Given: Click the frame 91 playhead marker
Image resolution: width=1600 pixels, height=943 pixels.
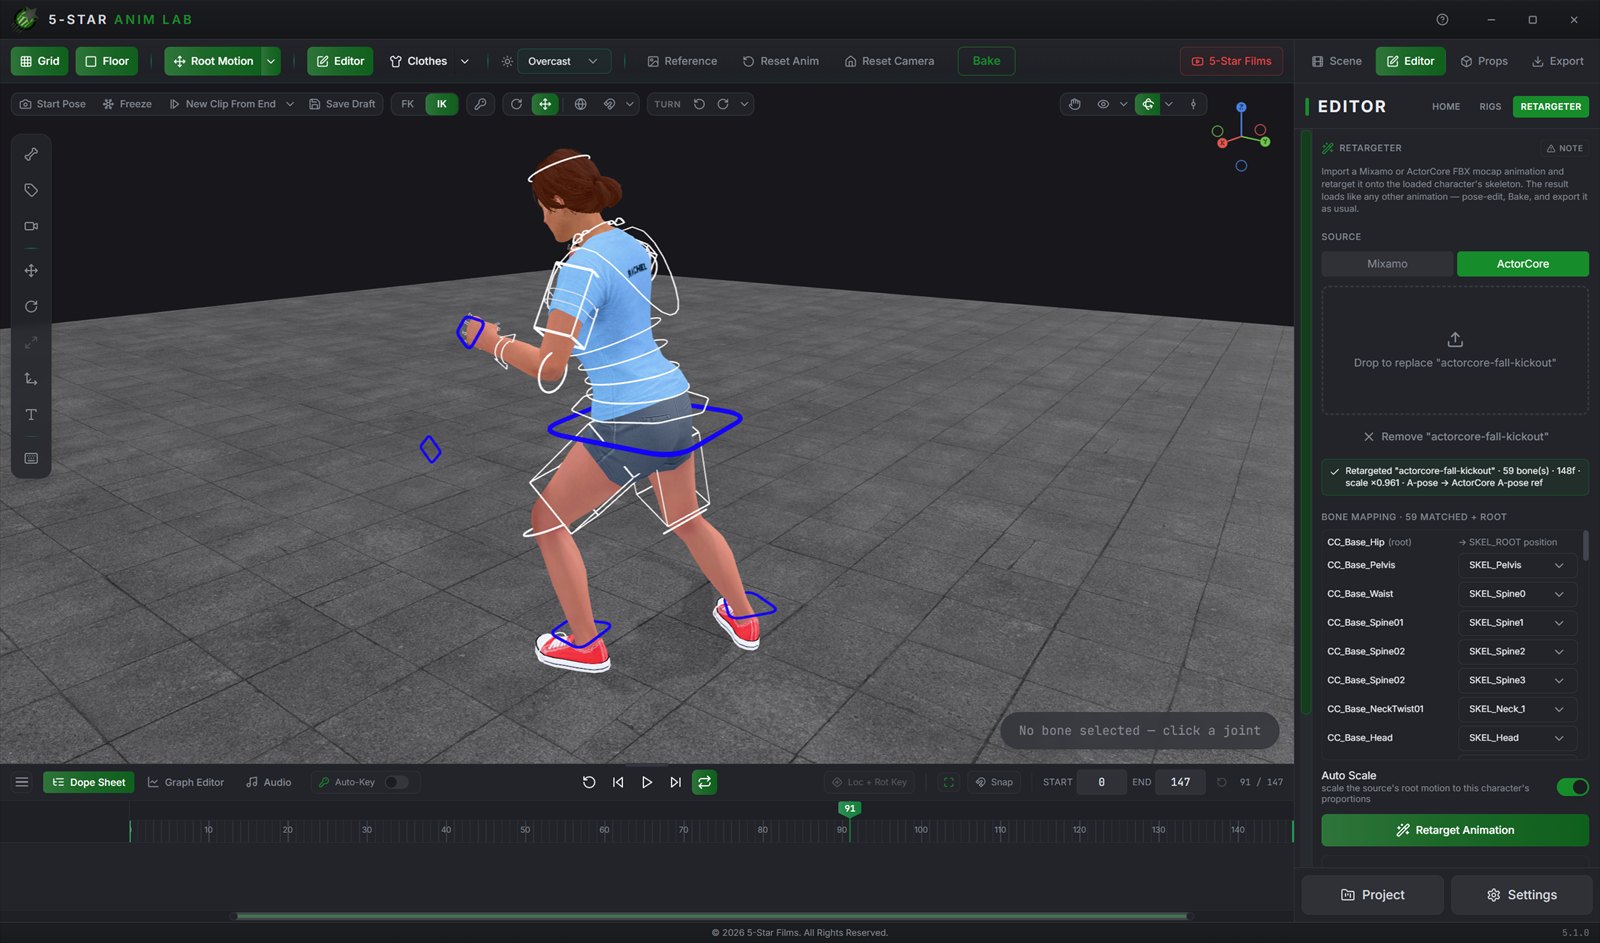Looking at the screenshot, I should point(849,808).
